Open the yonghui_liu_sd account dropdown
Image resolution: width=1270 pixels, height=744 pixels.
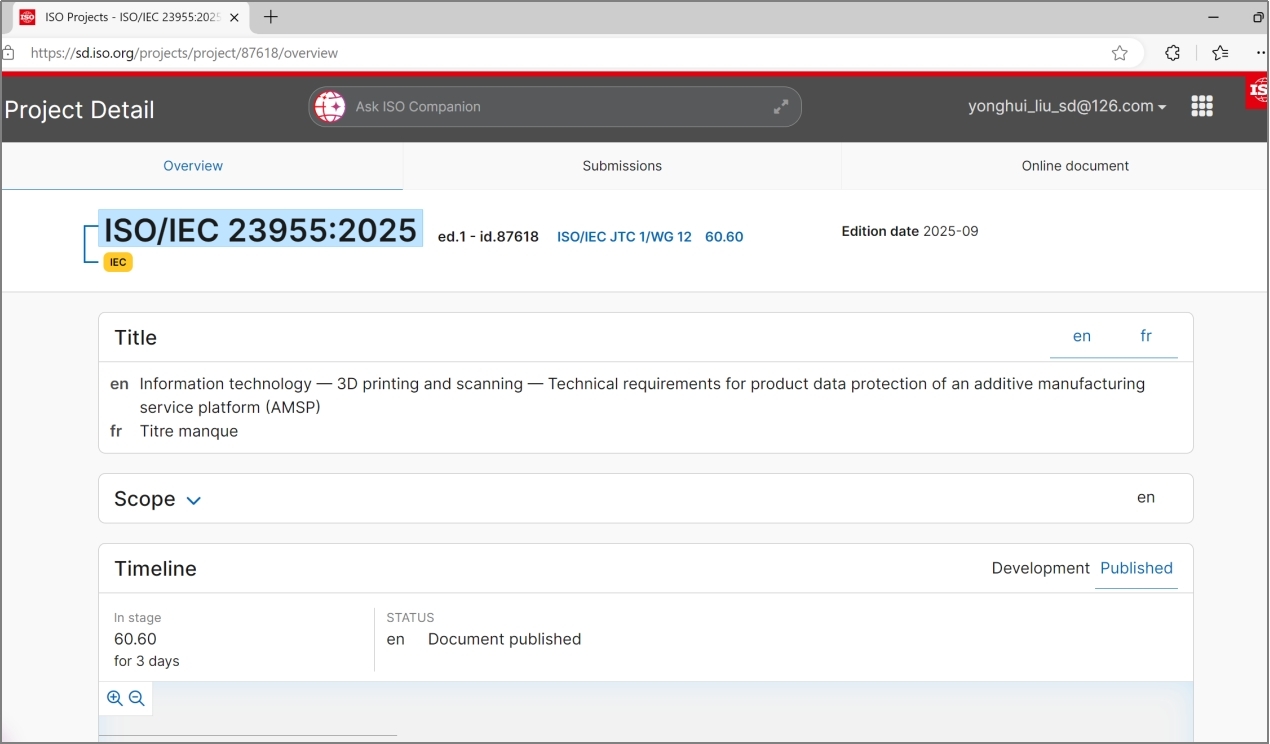(x=1067, y=106)
